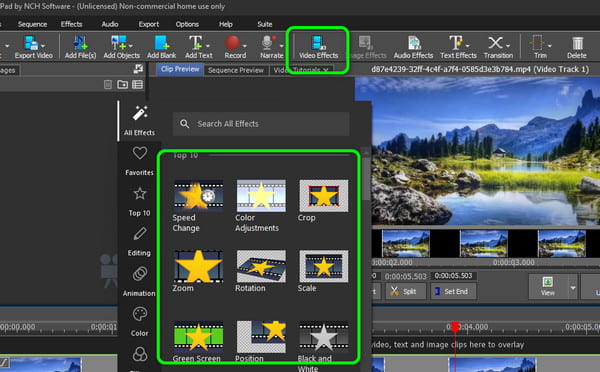Select the All Effects category

[x=139, y=121]
